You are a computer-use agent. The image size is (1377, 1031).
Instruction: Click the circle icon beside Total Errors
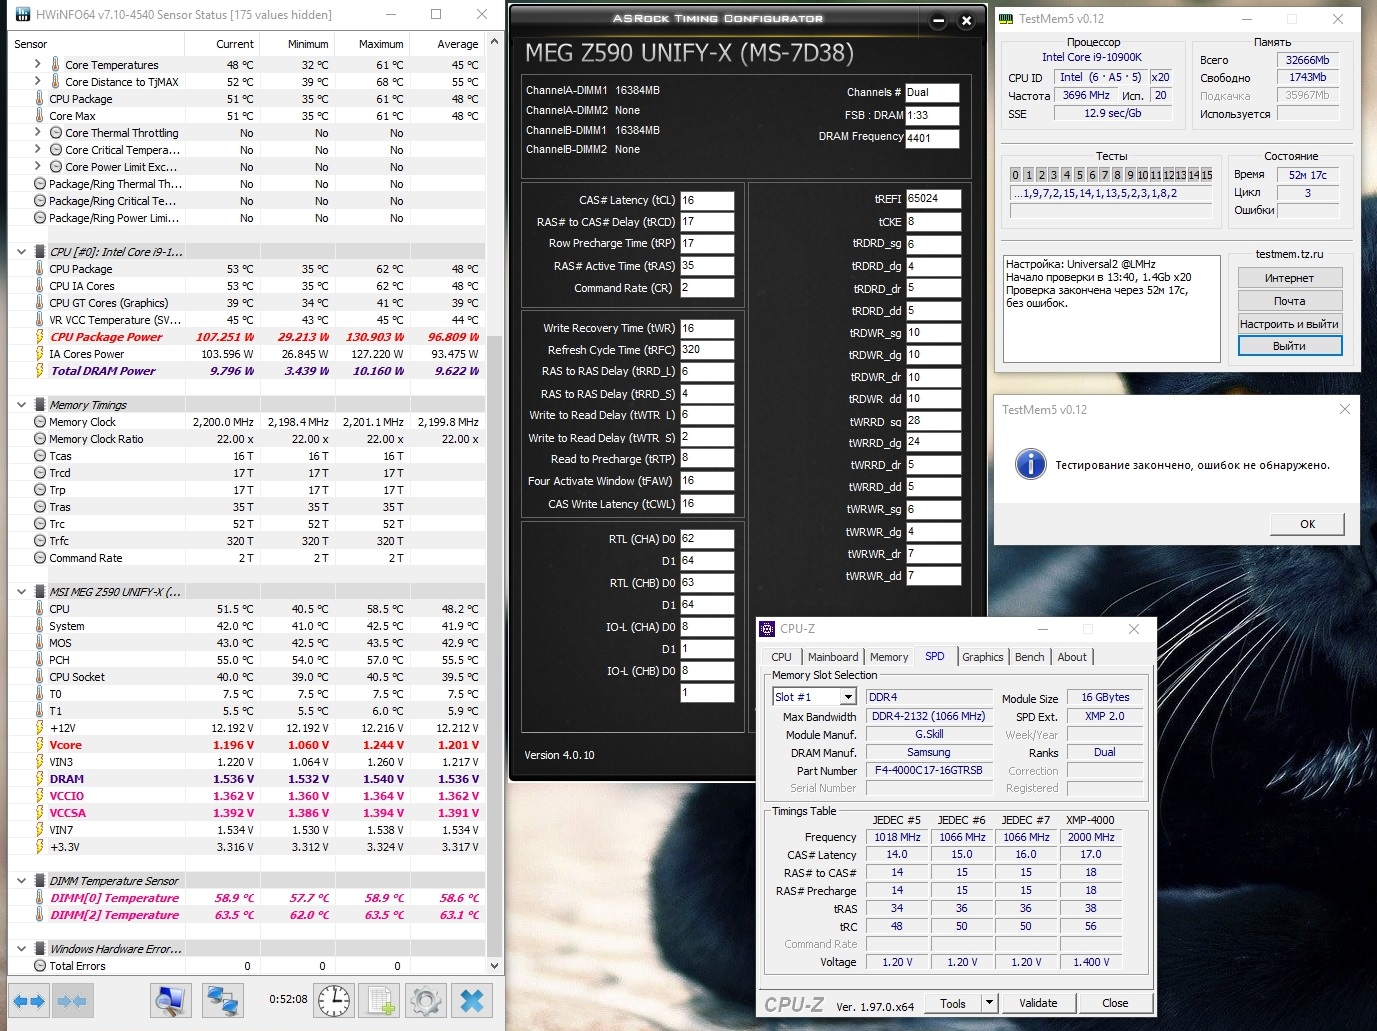[x=40, y=966]
